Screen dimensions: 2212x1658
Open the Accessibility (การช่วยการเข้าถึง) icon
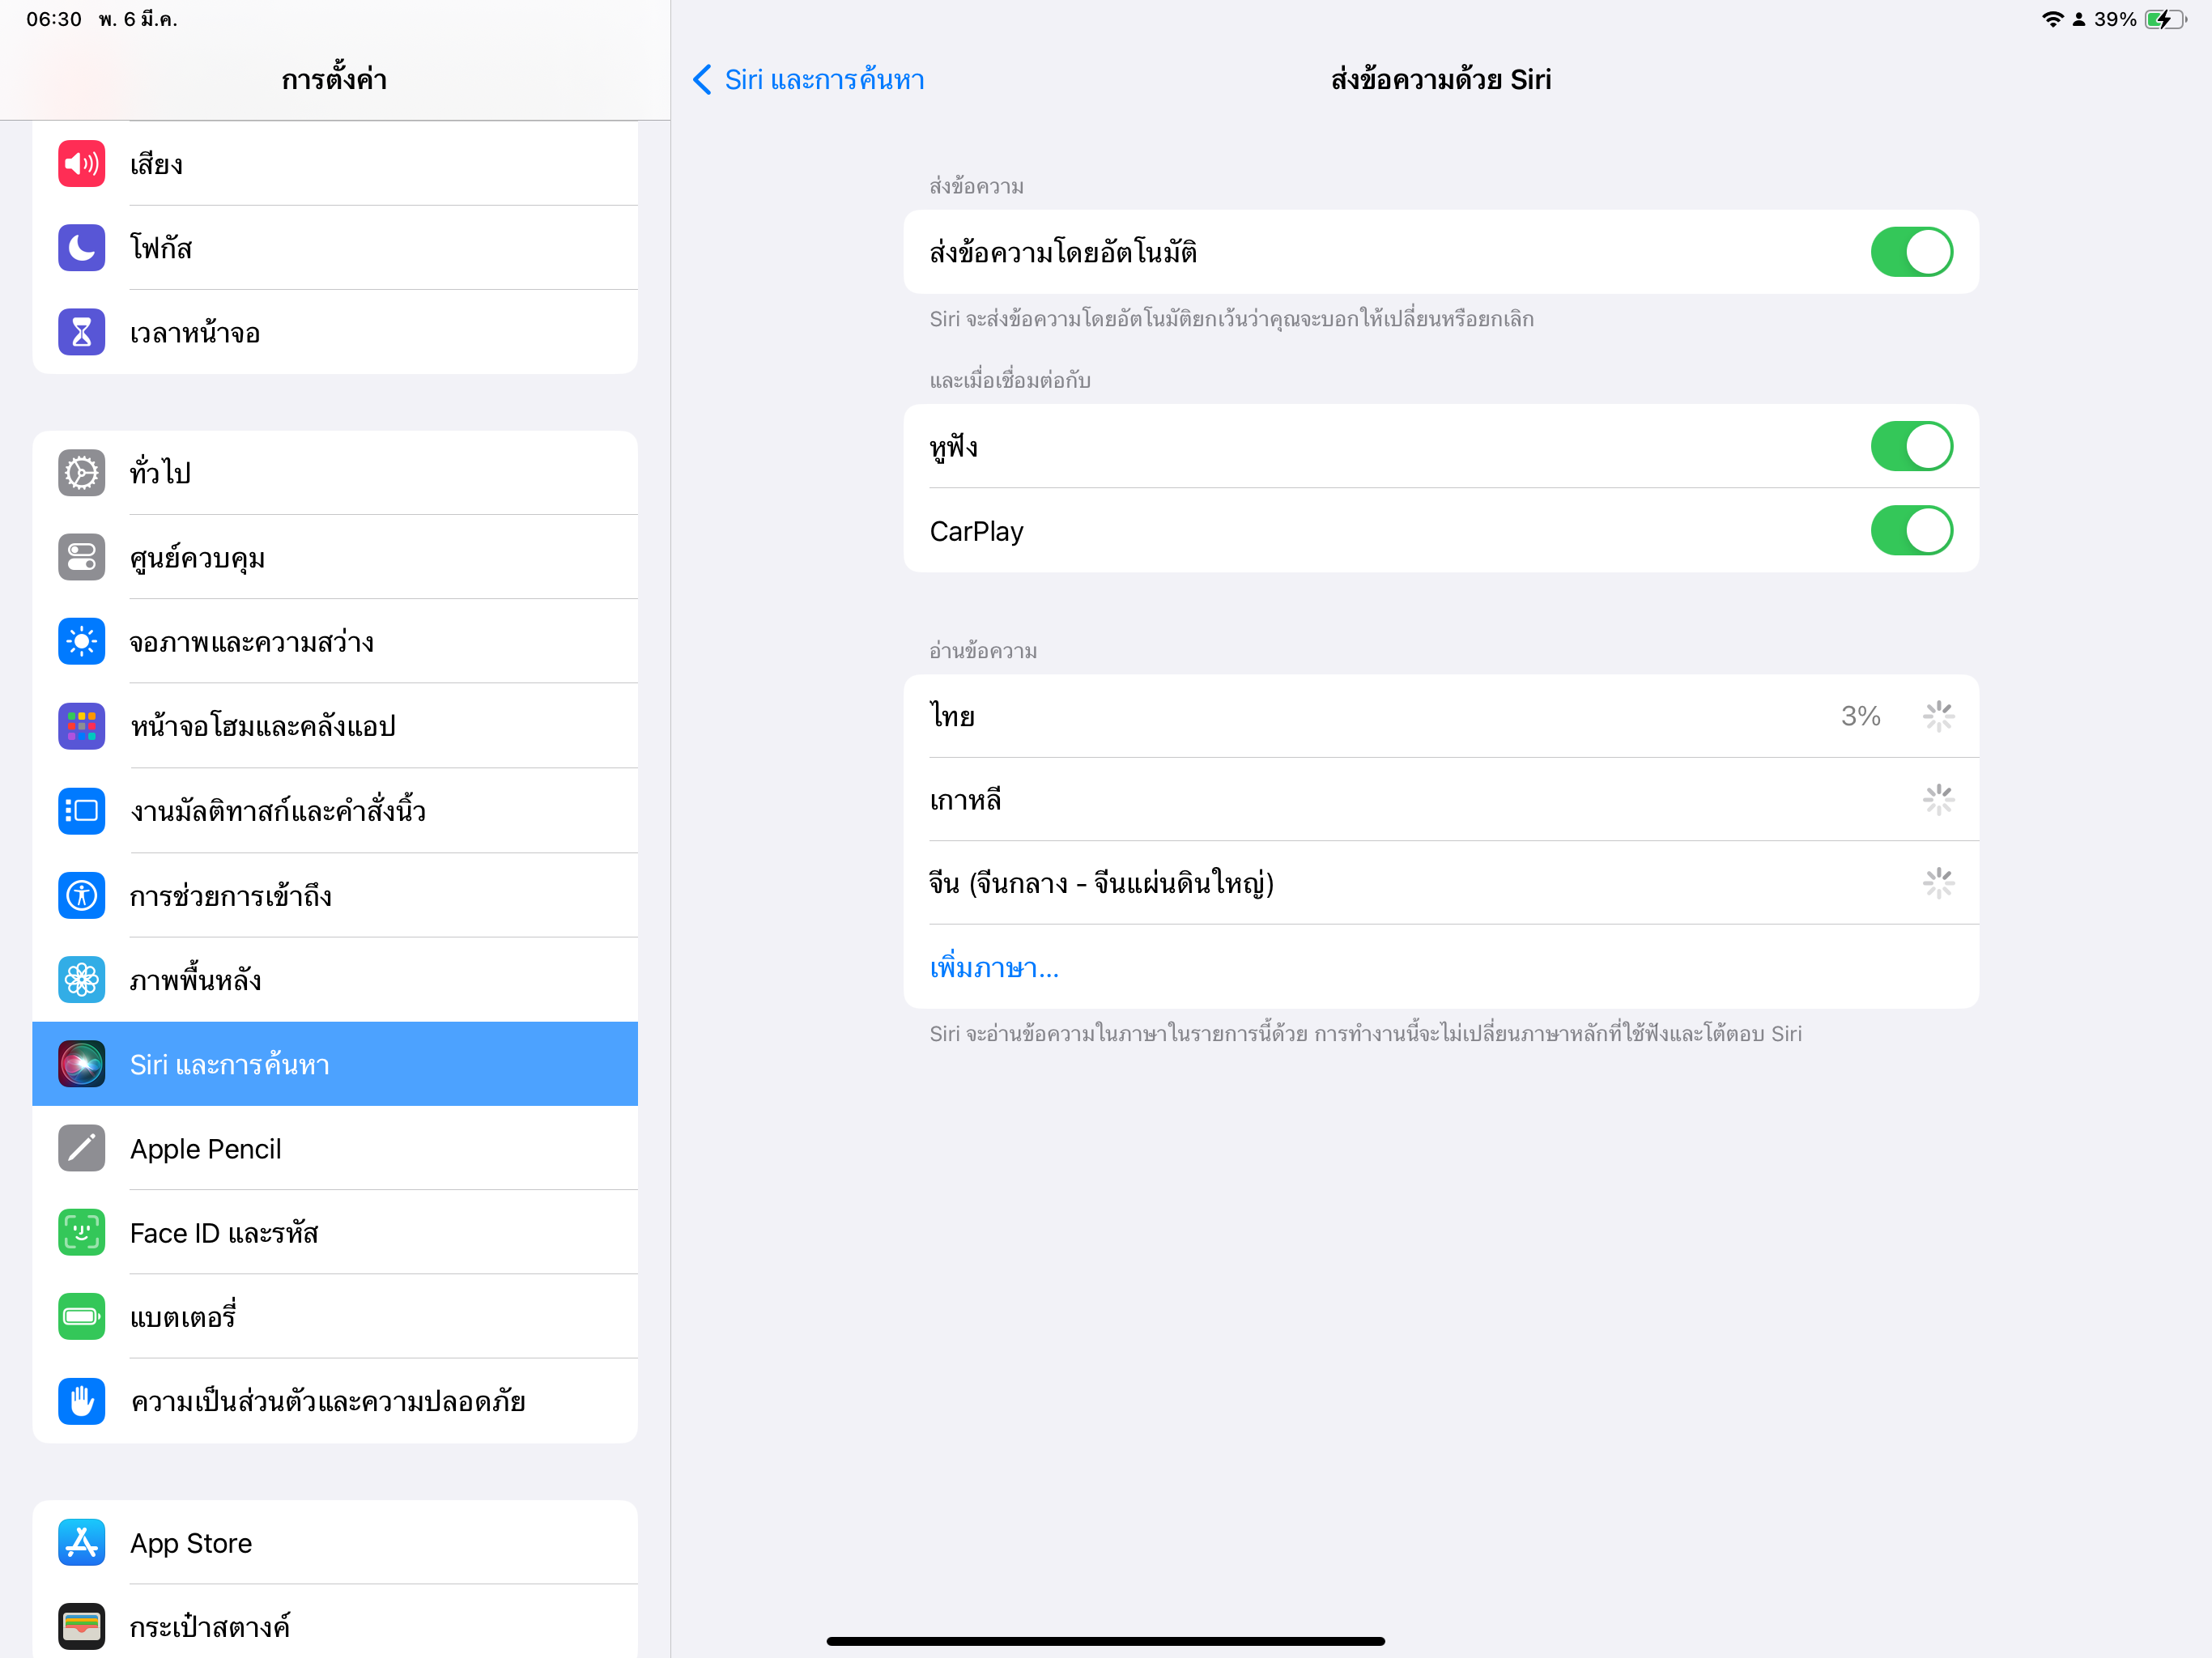click(81, 895)
